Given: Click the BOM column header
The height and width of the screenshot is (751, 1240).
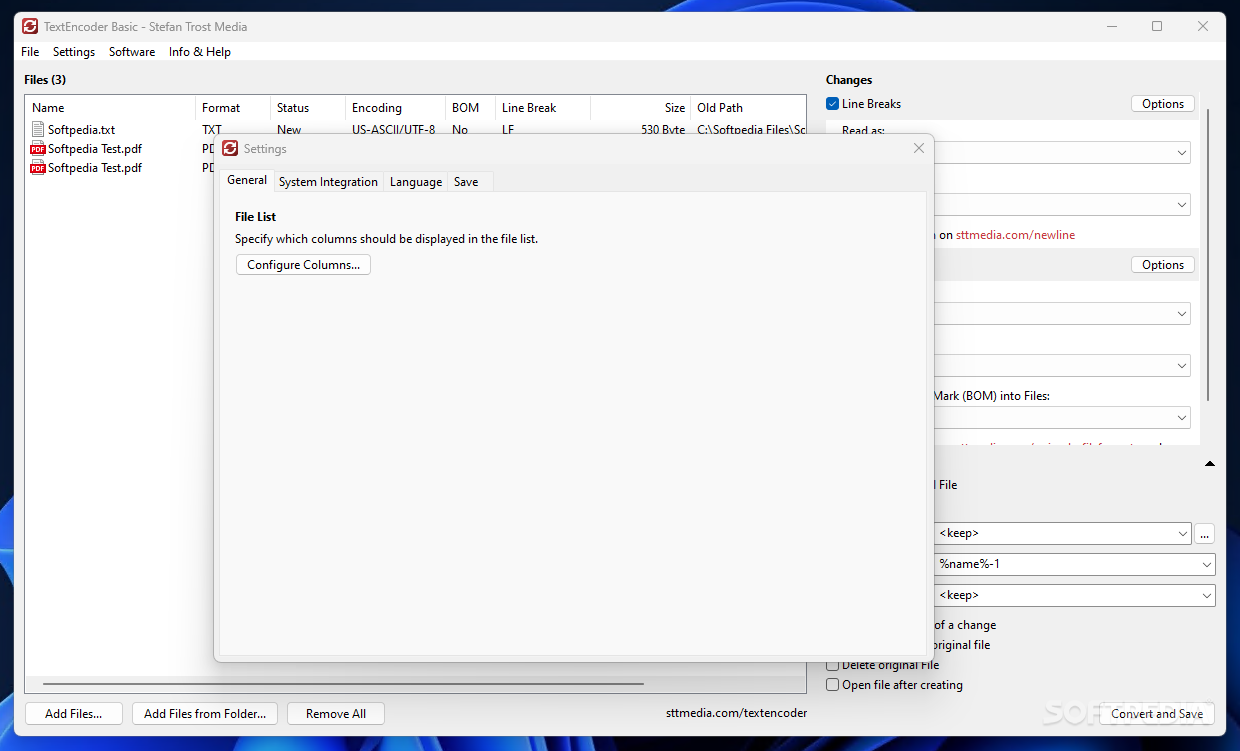Looking at the screenshot, I should point(470,108).
